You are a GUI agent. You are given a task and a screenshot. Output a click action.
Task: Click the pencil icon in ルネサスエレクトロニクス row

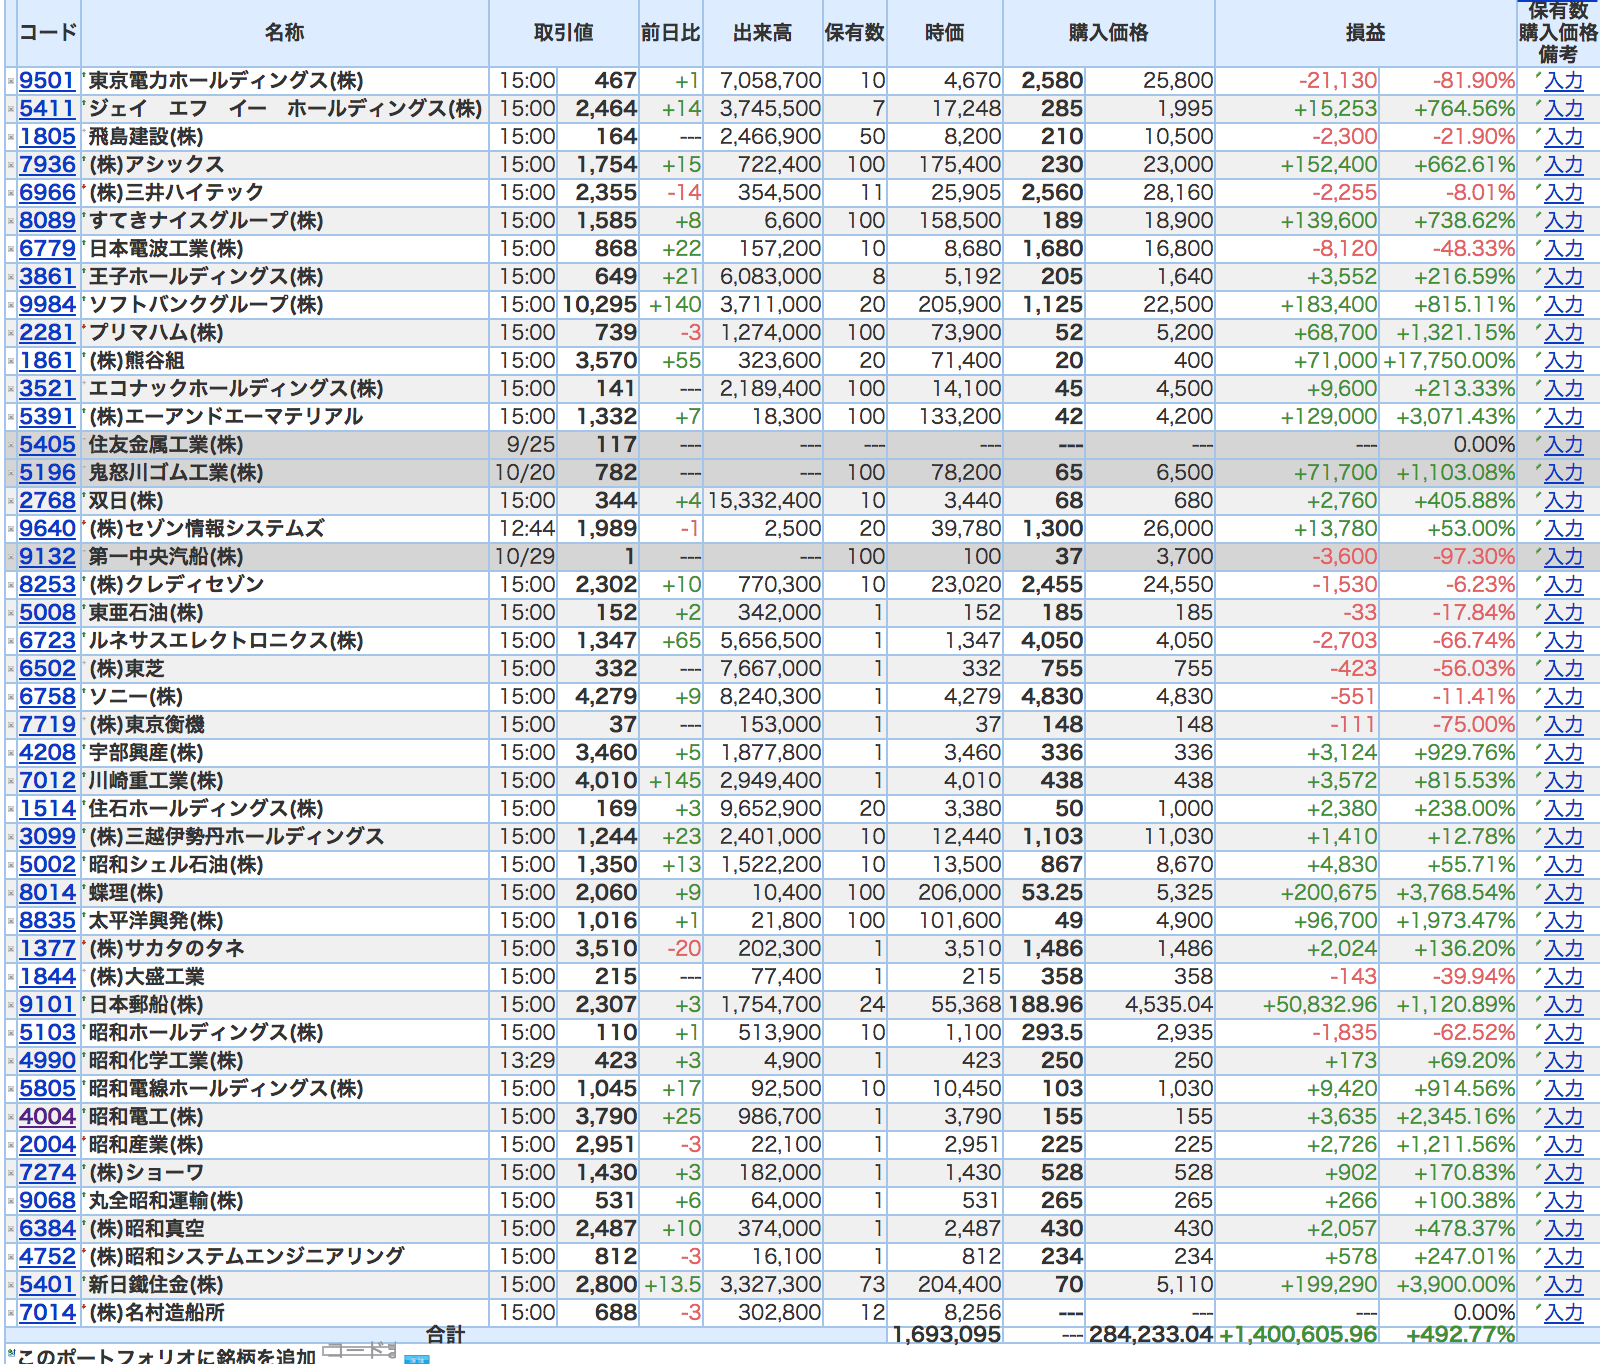click(x=1538, y=634)
